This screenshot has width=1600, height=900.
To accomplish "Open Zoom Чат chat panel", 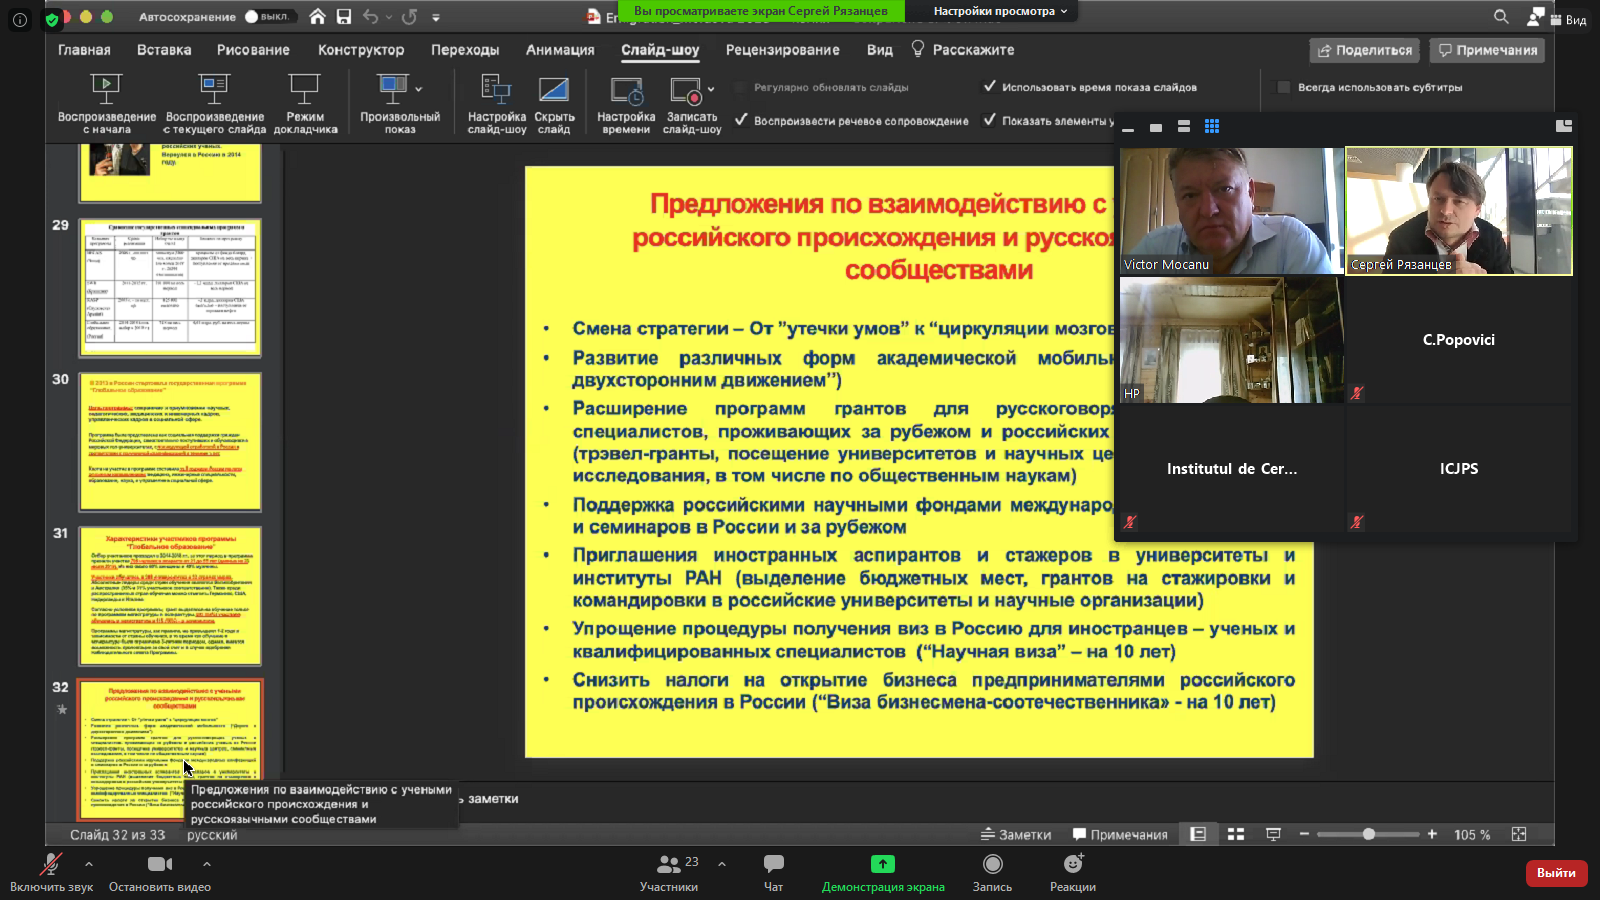I will coord(774,872).
